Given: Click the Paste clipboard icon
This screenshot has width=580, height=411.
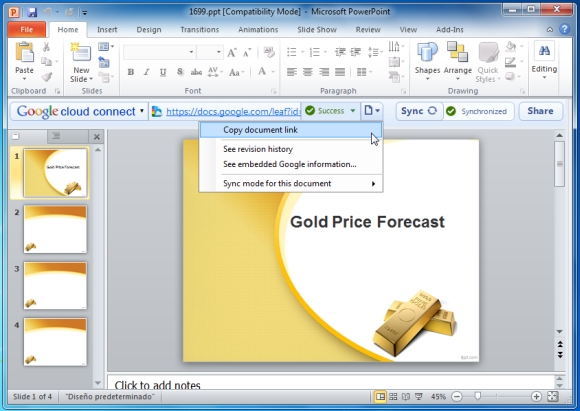Looking at the screenshot, I should [24, 53].
